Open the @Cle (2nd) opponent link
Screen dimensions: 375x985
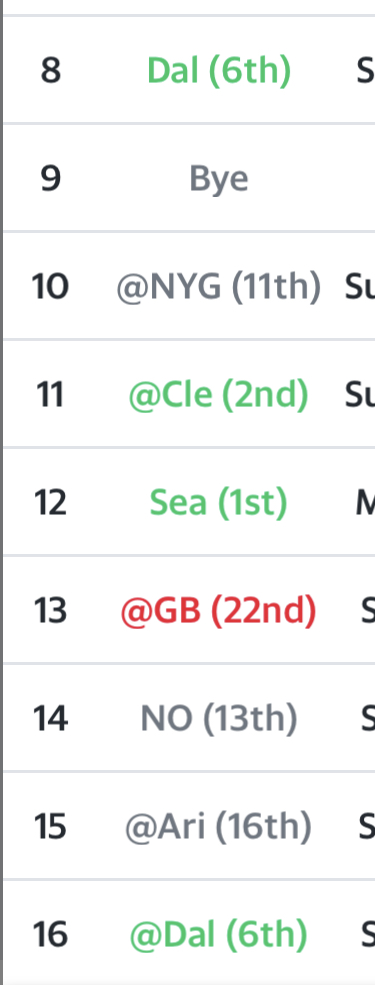[219, 395]
